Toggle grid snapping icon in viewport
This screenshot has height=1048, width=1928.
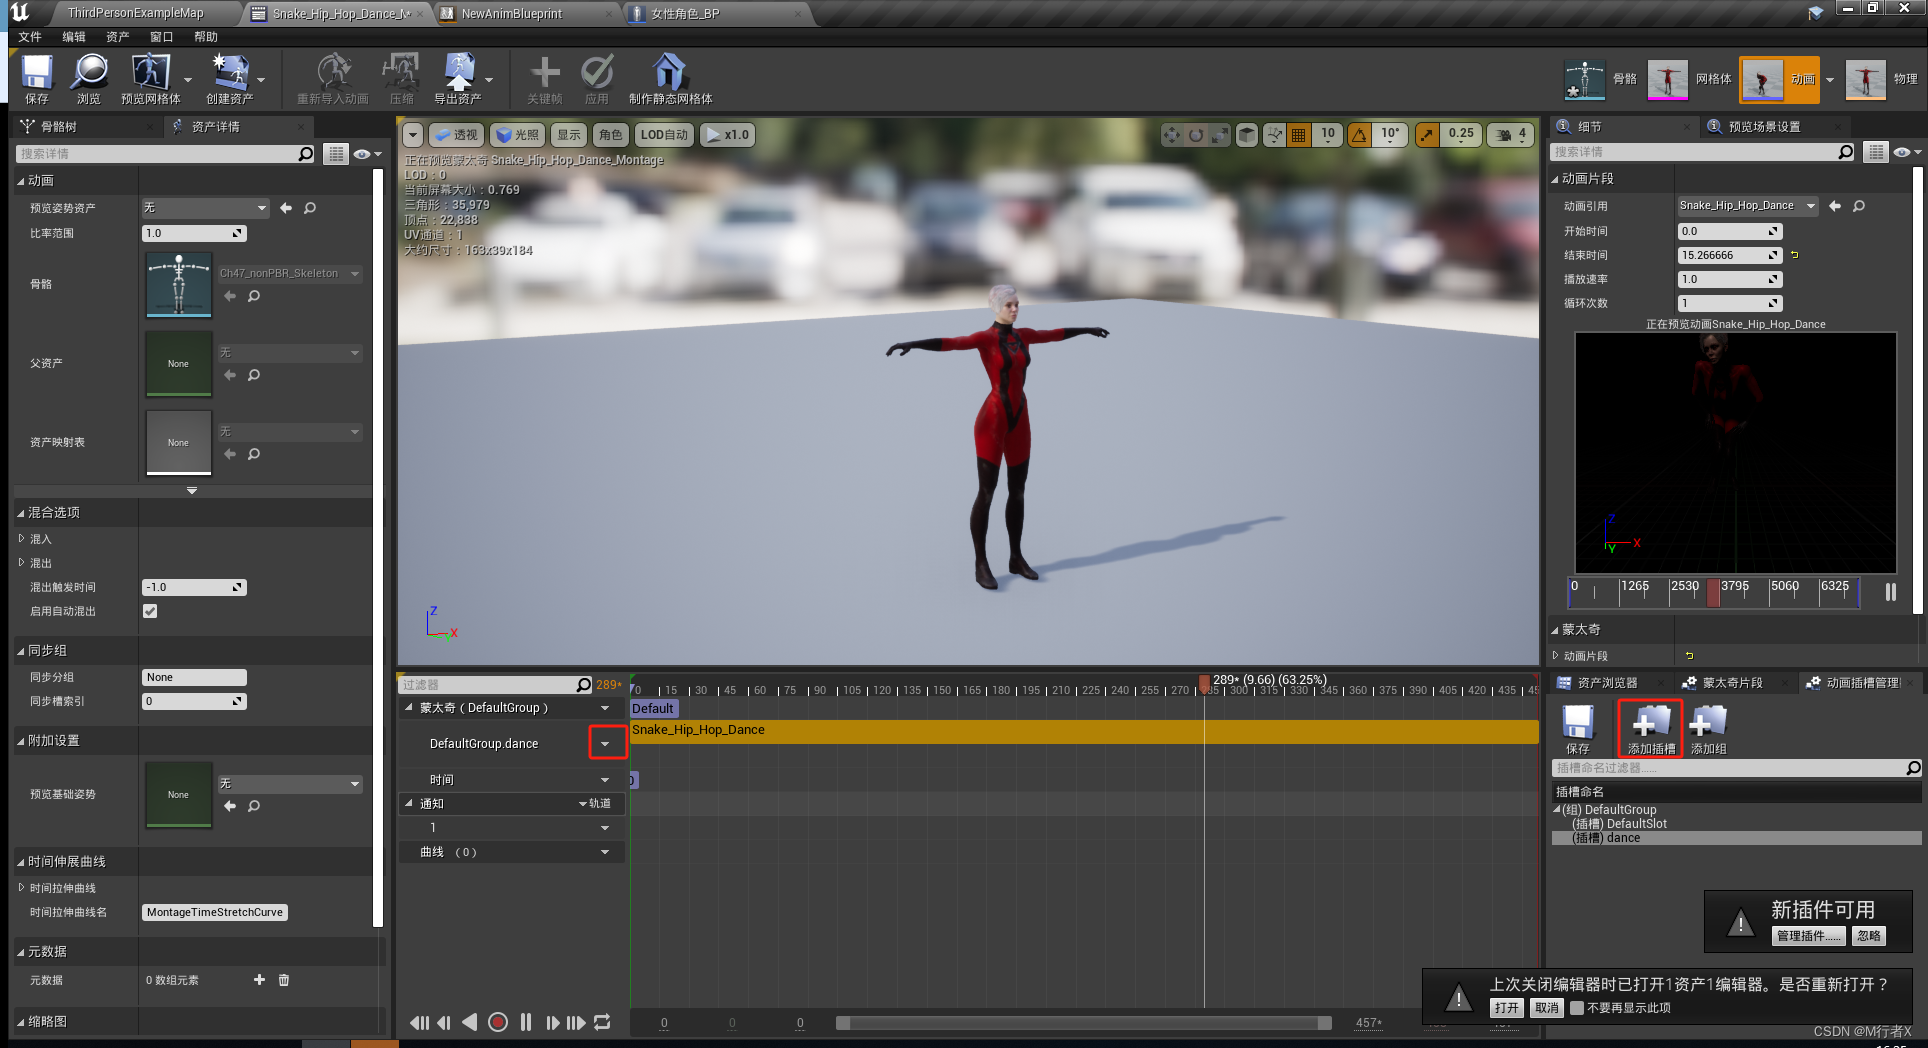(x=1298, y=134)
